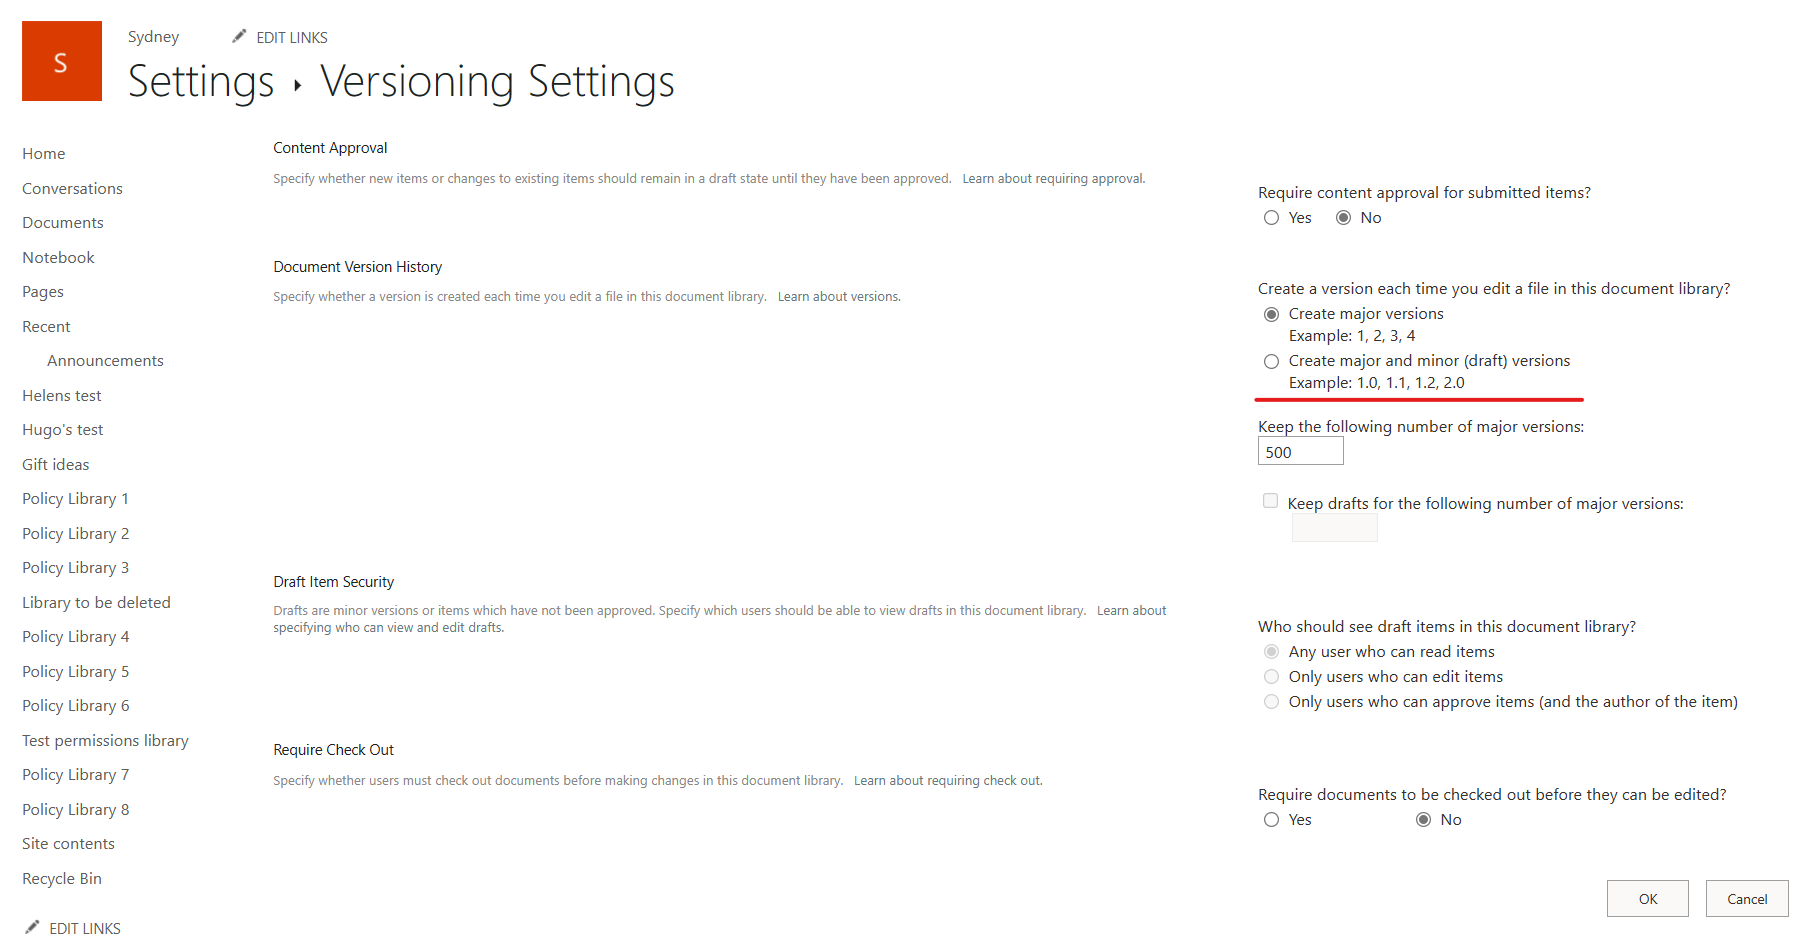Open Announcements under Recent

coord(105,360)
